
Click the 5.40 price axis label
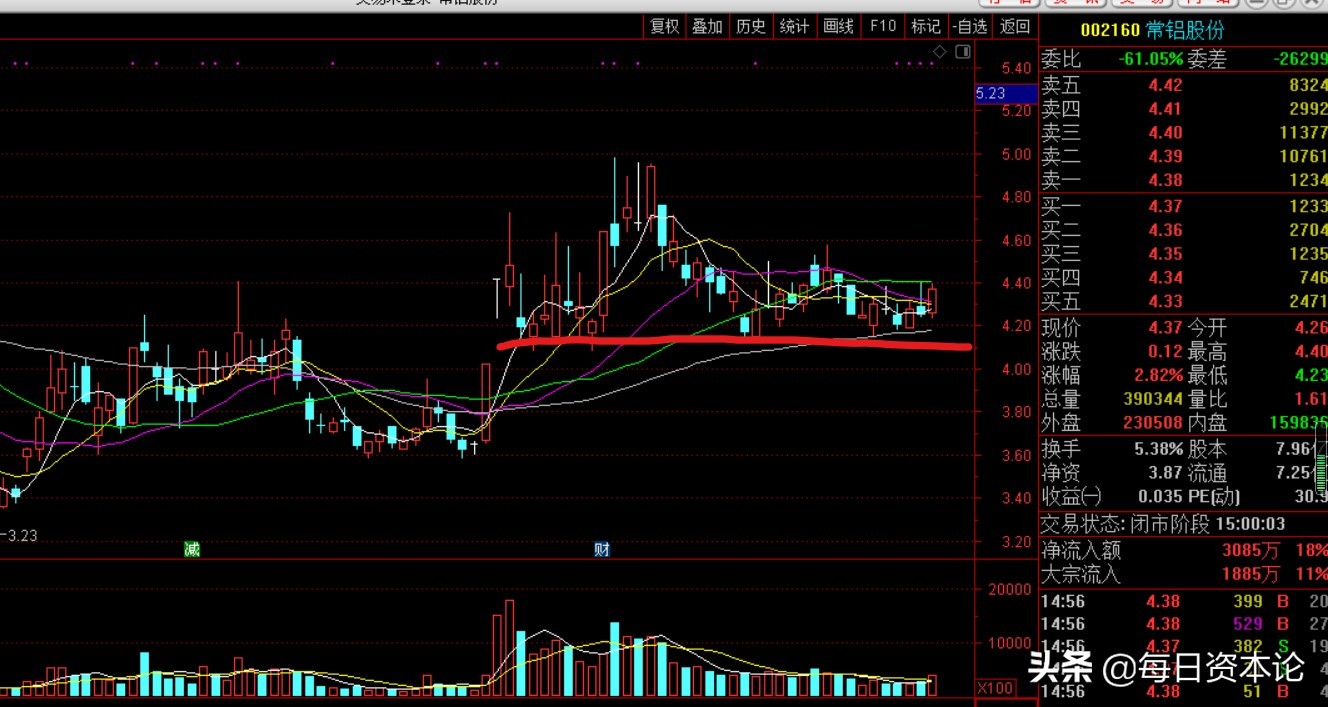tap(1016, 69)
